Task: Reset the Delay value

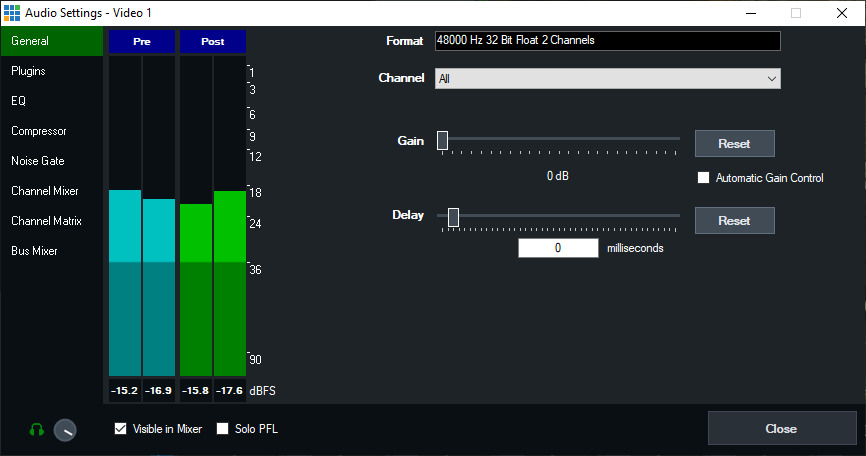Action: [734, 220]
